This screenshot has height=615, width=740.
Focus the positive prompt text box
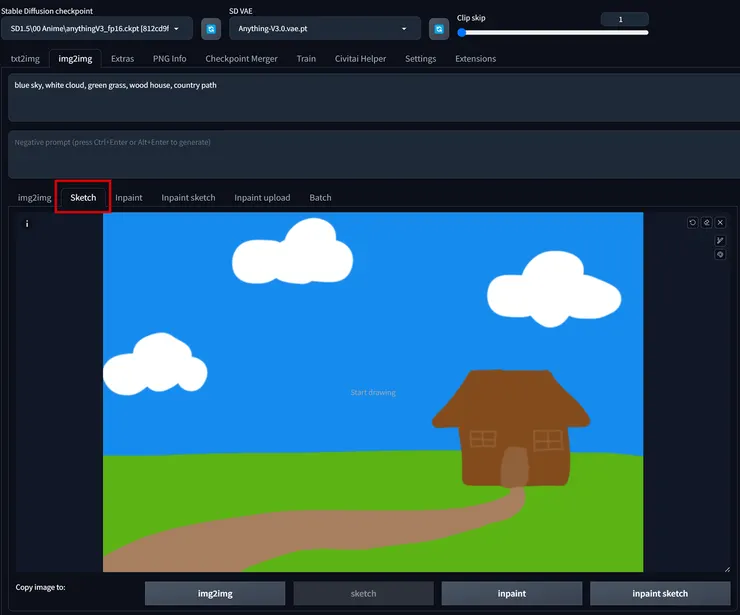(x=374, y=97)
